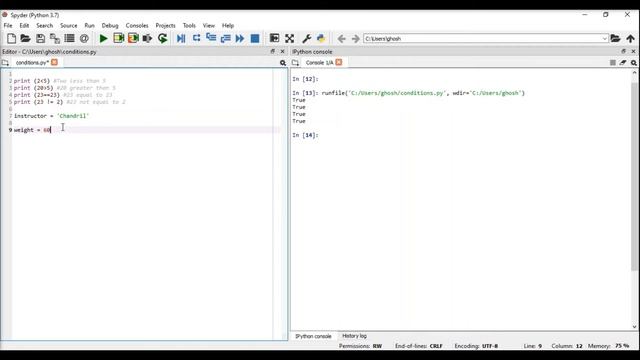Open IPython console options icon
This screenshot has width=640, height=360.
pos(633,62)
